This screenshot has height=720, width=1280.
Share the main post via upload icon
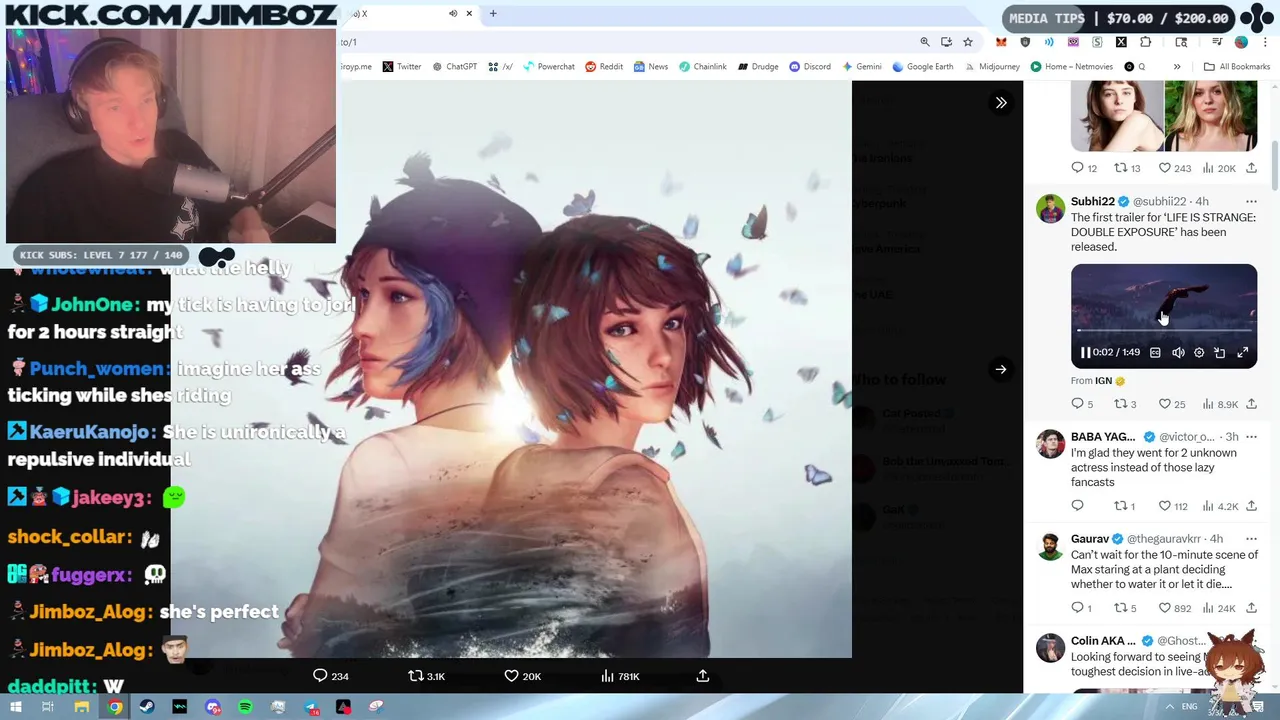tap(703, 676)
